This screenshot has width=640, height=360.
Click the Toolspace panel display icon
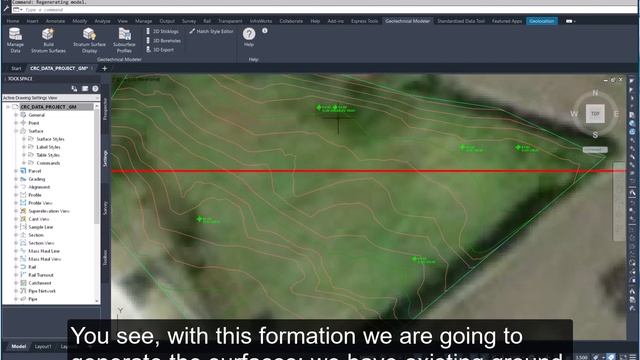click(x=85, y=89)
